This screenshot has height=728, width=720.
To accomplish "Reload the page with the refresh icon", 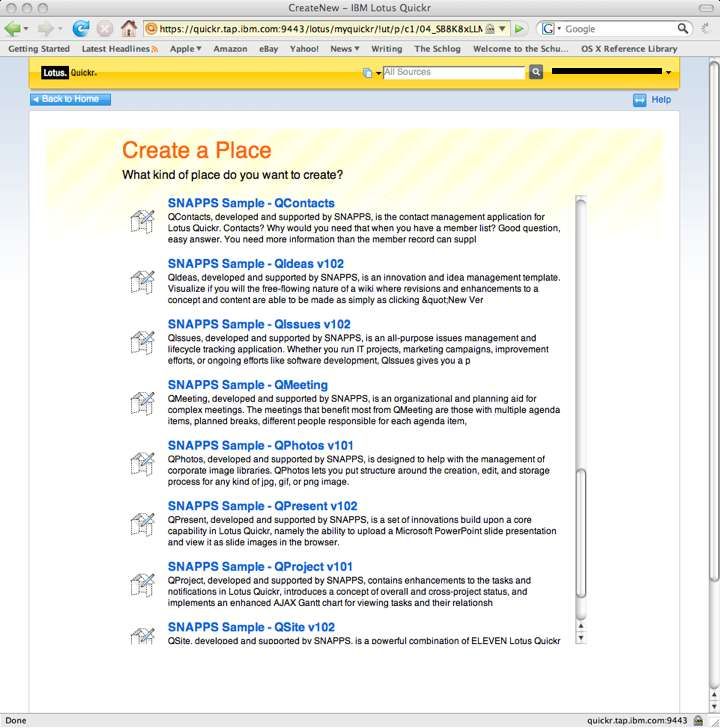I will click(81, 29).
